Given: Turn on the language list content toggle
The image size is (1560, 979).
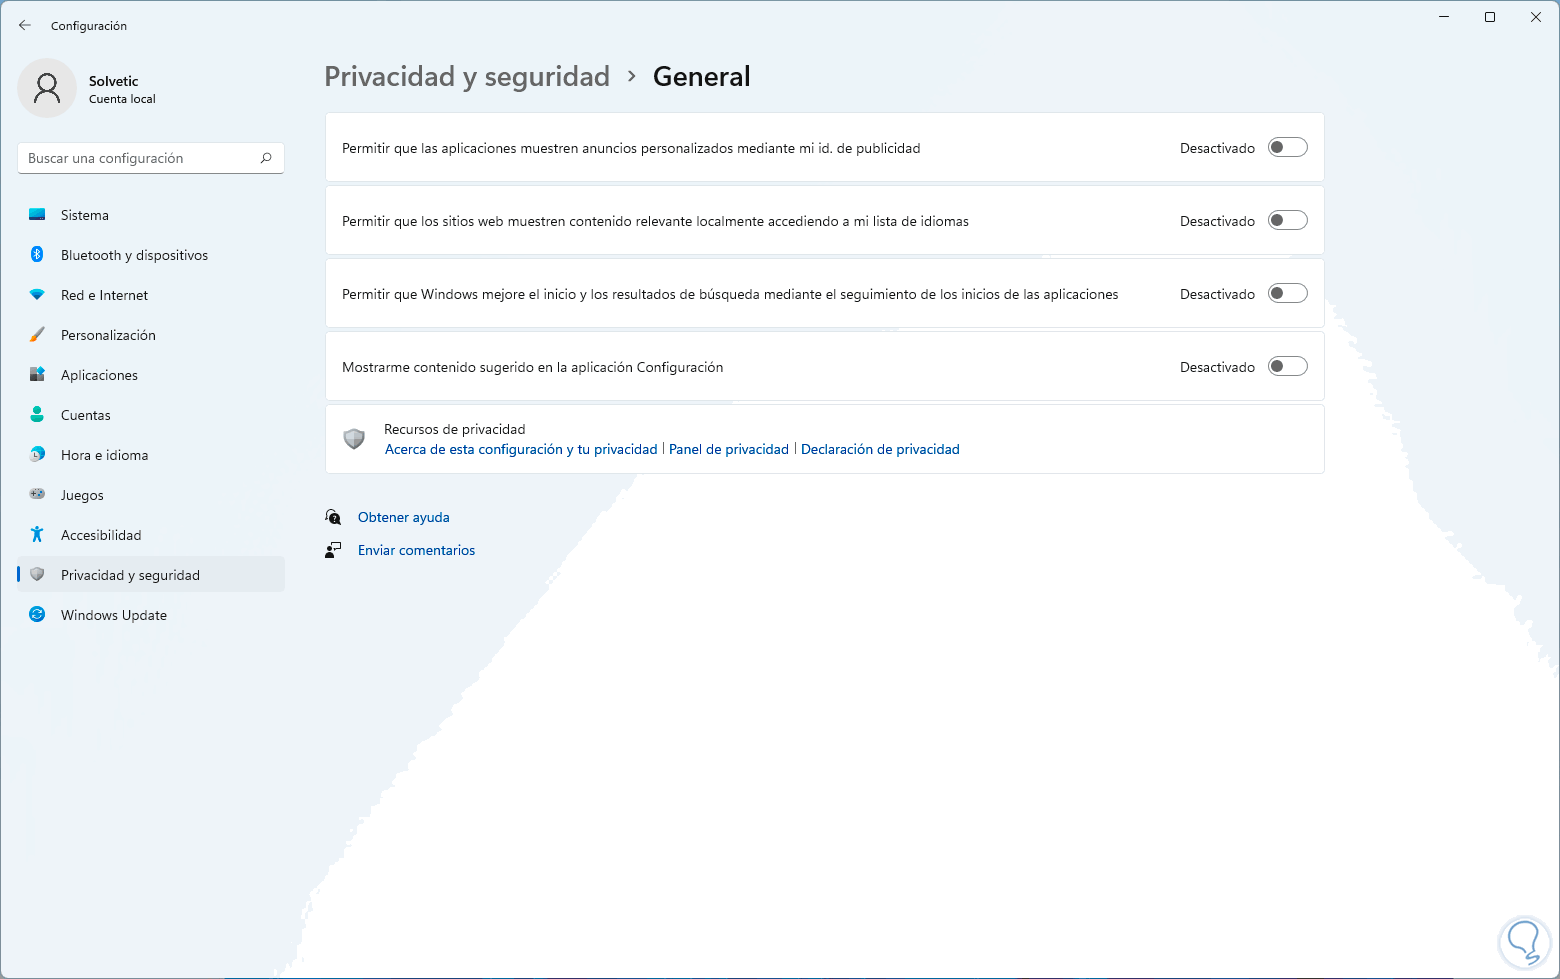Looking at the screenshot, I should pyautogui.click(x=1287, y=221).
